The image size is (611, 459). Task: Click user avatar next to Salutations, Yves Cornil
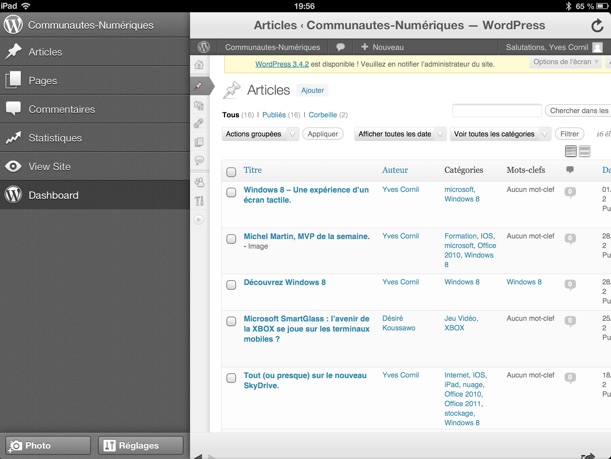597,47
